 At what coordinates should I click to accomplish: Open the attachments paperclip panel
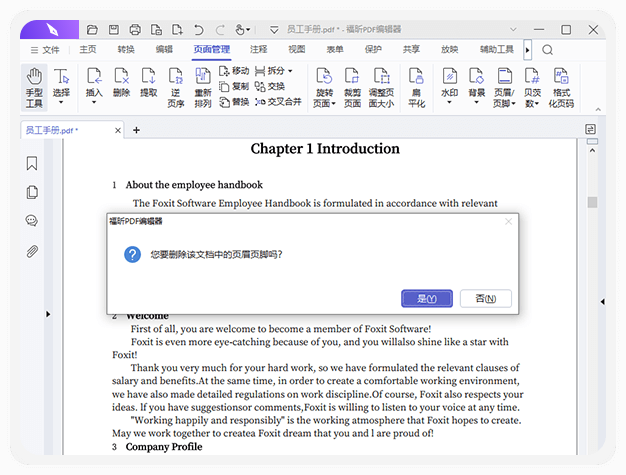click(32, 251)
